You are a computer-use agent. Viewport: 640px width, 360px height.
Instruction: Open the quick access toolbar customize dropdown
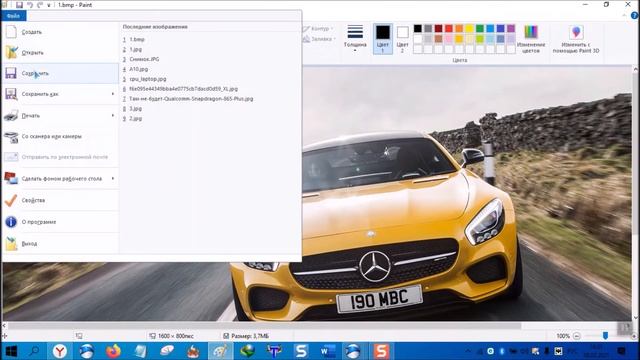49,5
